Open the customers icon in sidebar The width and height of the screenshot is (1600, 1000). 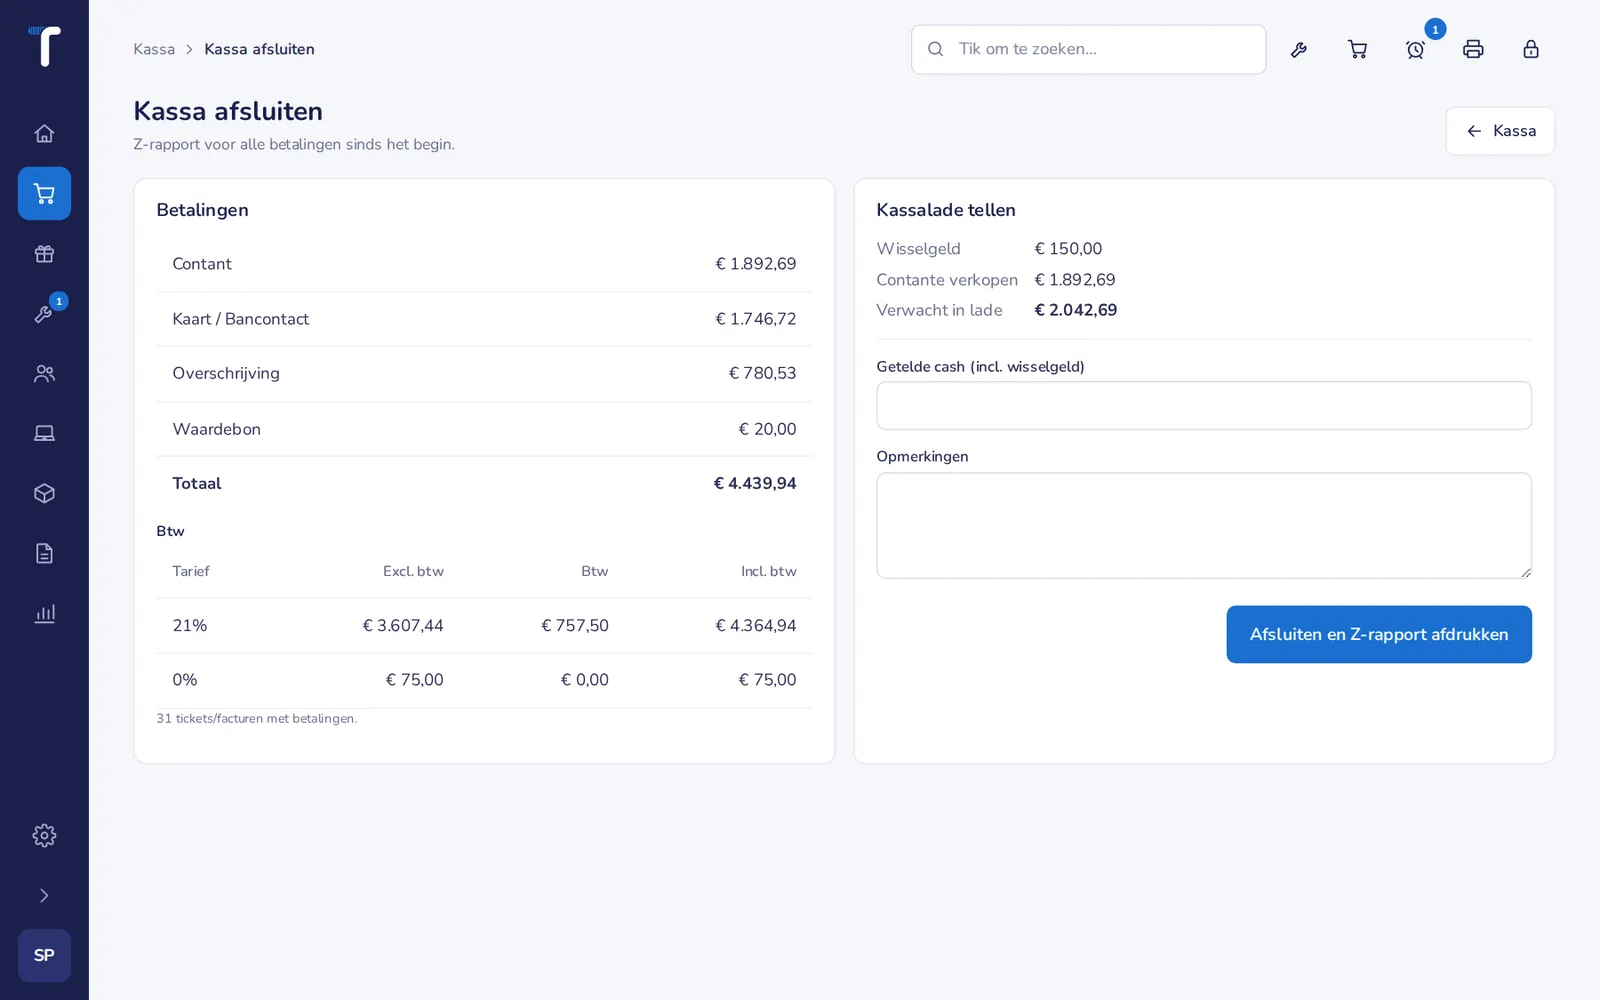click(x=44, y=373)
